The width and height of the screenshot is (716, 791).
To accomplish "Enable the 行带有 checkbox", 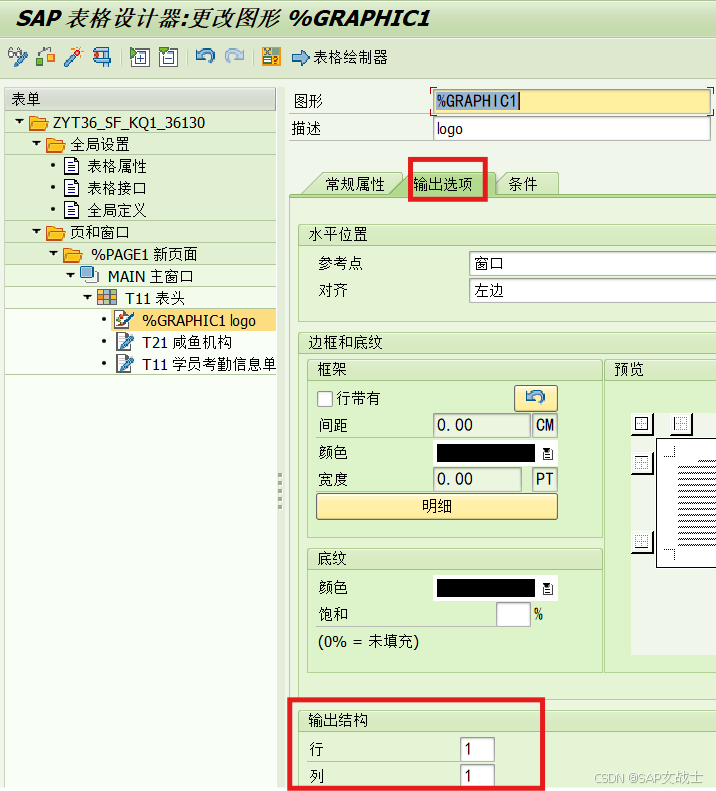I will pos(324,399).
